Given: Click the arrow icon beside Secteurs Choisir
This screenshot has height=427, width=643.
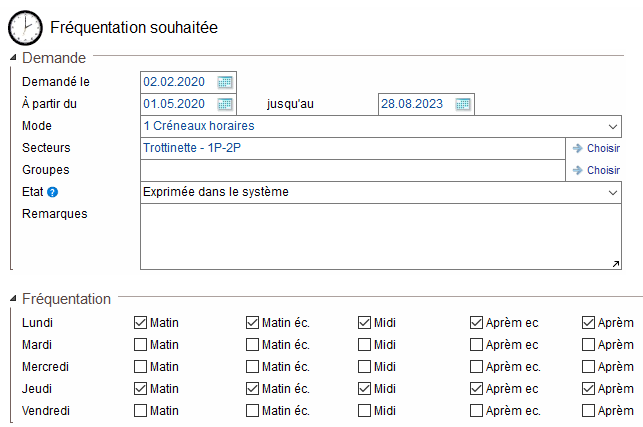Looking at the screenshot, I should tap(577, 148).
